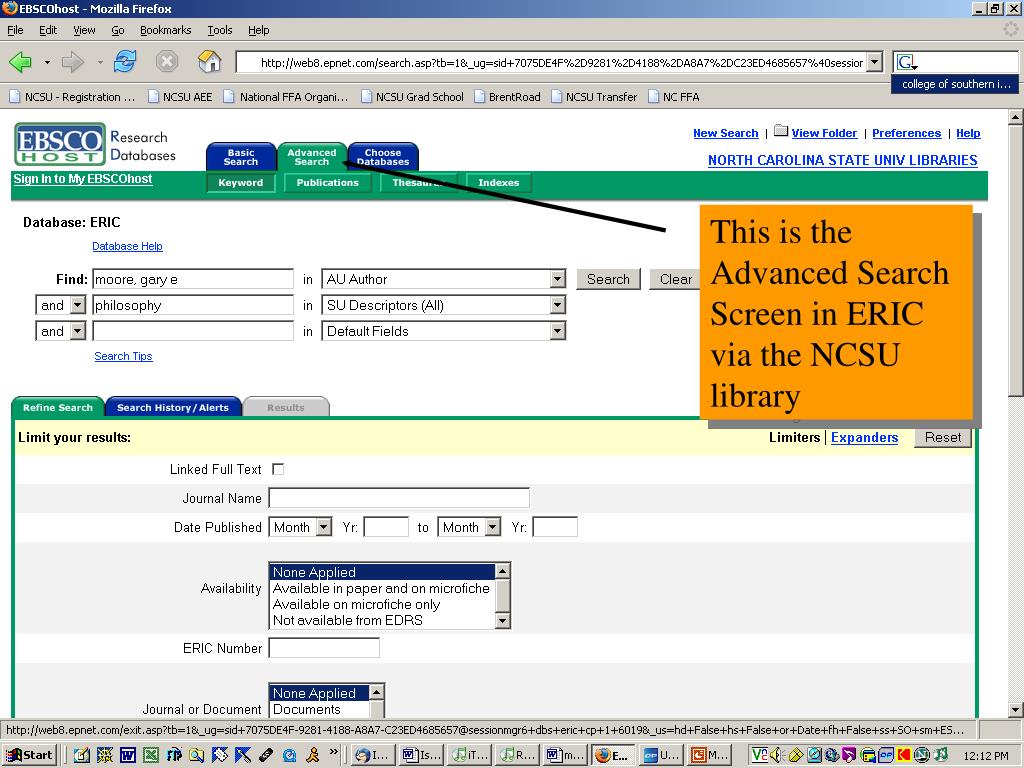
Task: Open the second 'and' operator dropdown
Action: click(x=78, y=332)
